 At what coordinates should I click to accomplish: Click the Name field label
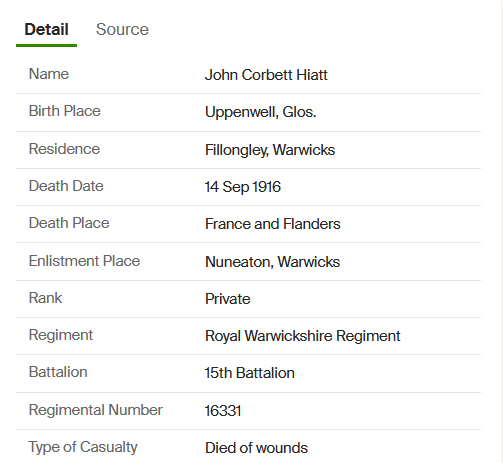click(49, 74)
